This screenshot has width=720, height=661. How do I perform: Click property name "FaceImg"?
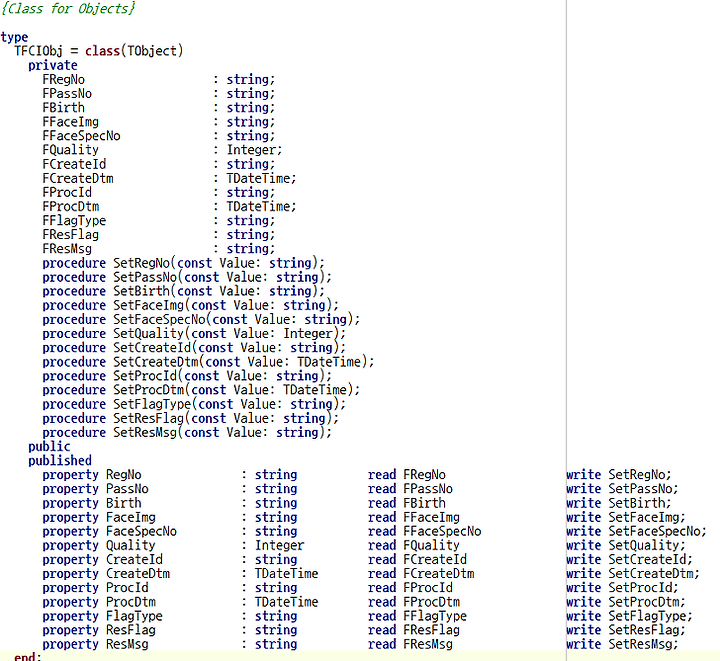coord(131,517)
